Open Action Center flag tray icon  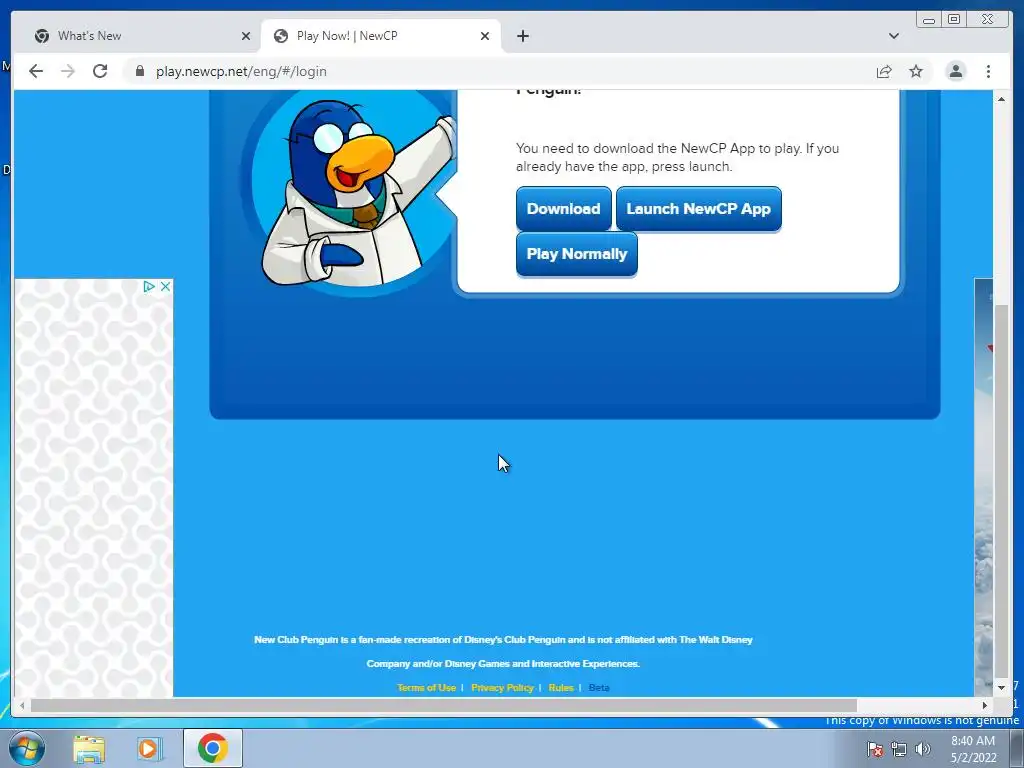[x=875, y=750]
